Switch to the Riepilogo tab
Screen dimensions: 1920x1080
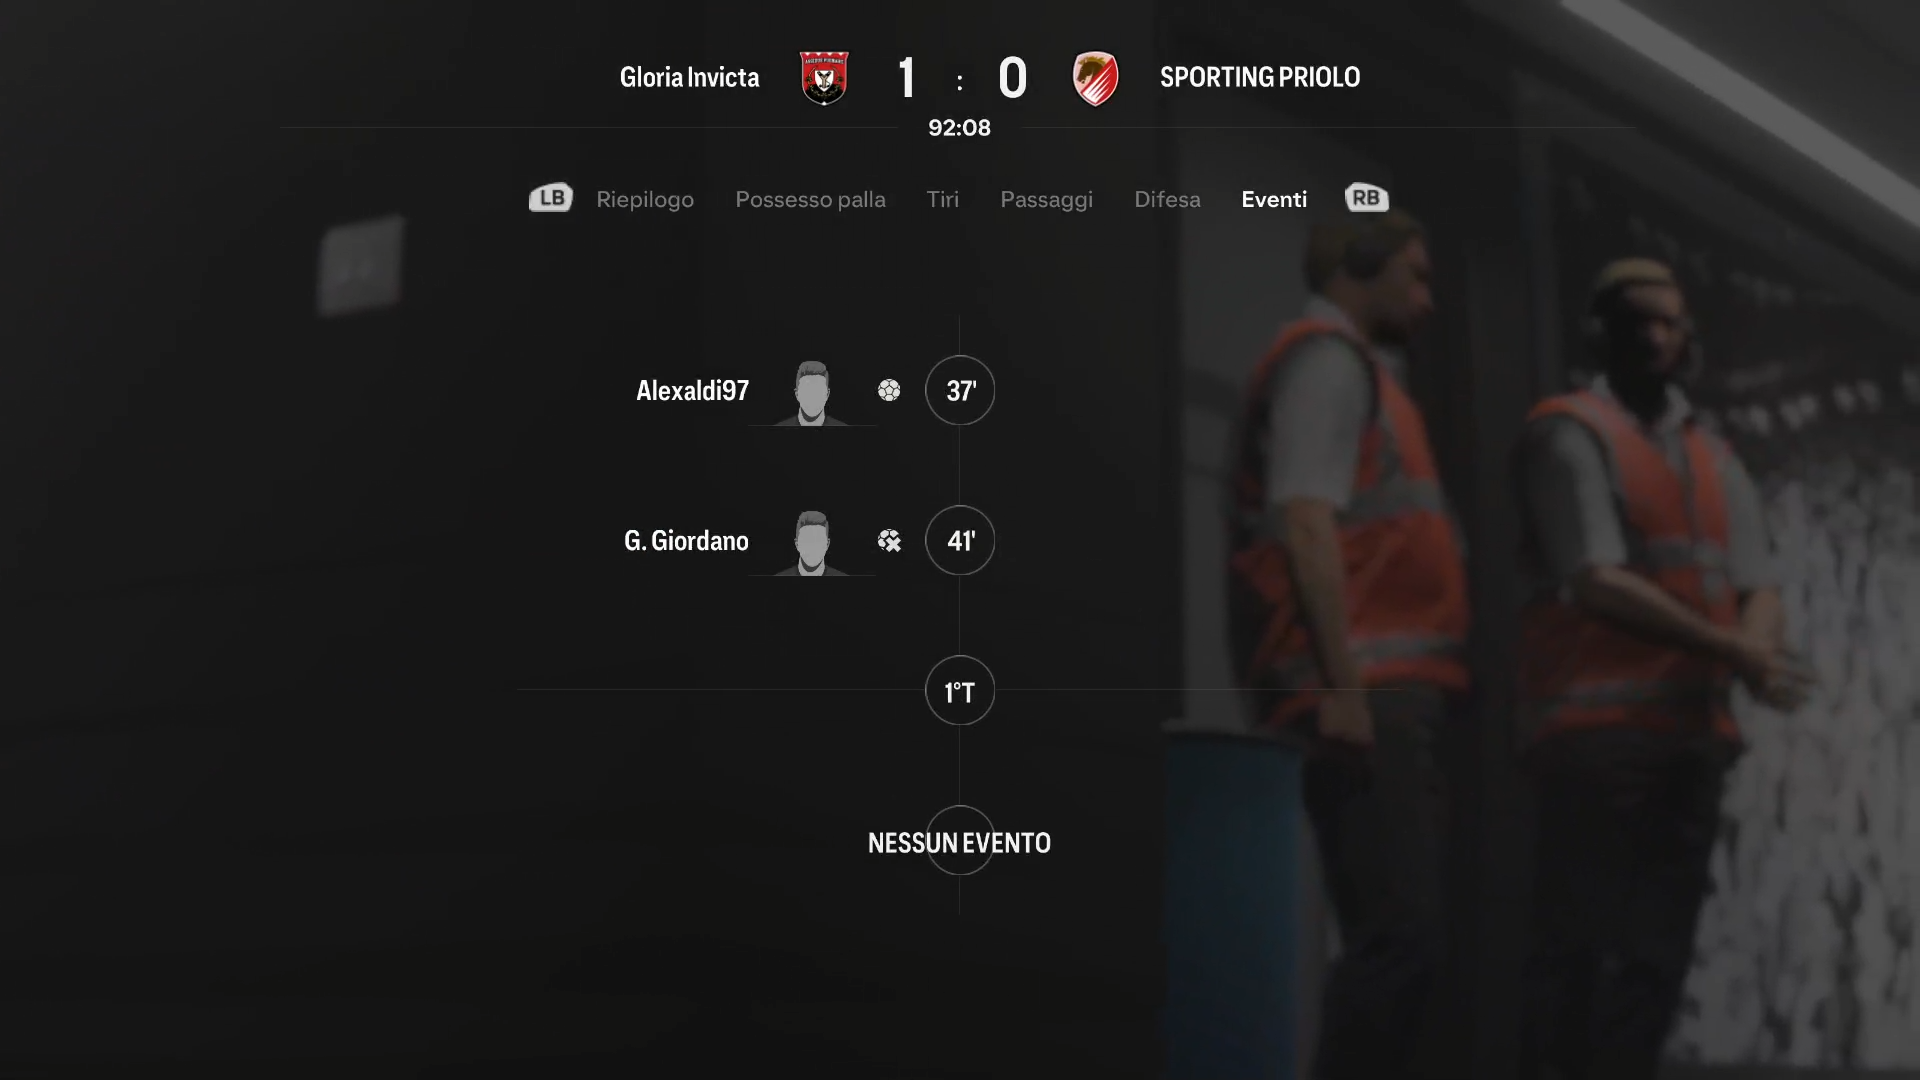click(645, 199)
